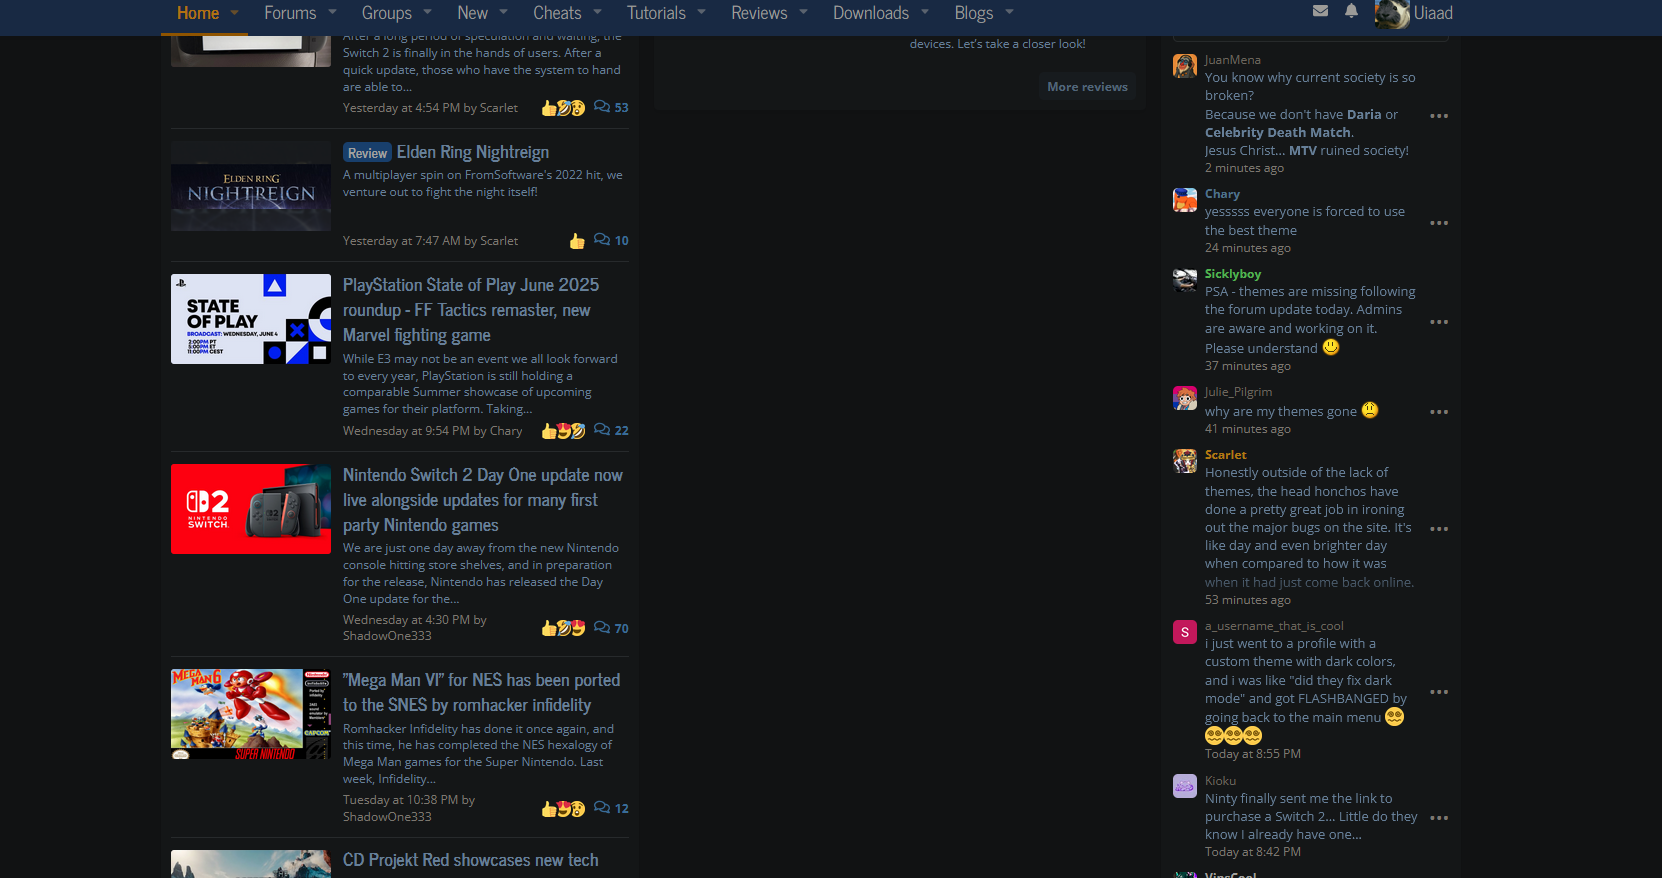Open the options dots on Scarlet's shout

tap(1439, 529)
